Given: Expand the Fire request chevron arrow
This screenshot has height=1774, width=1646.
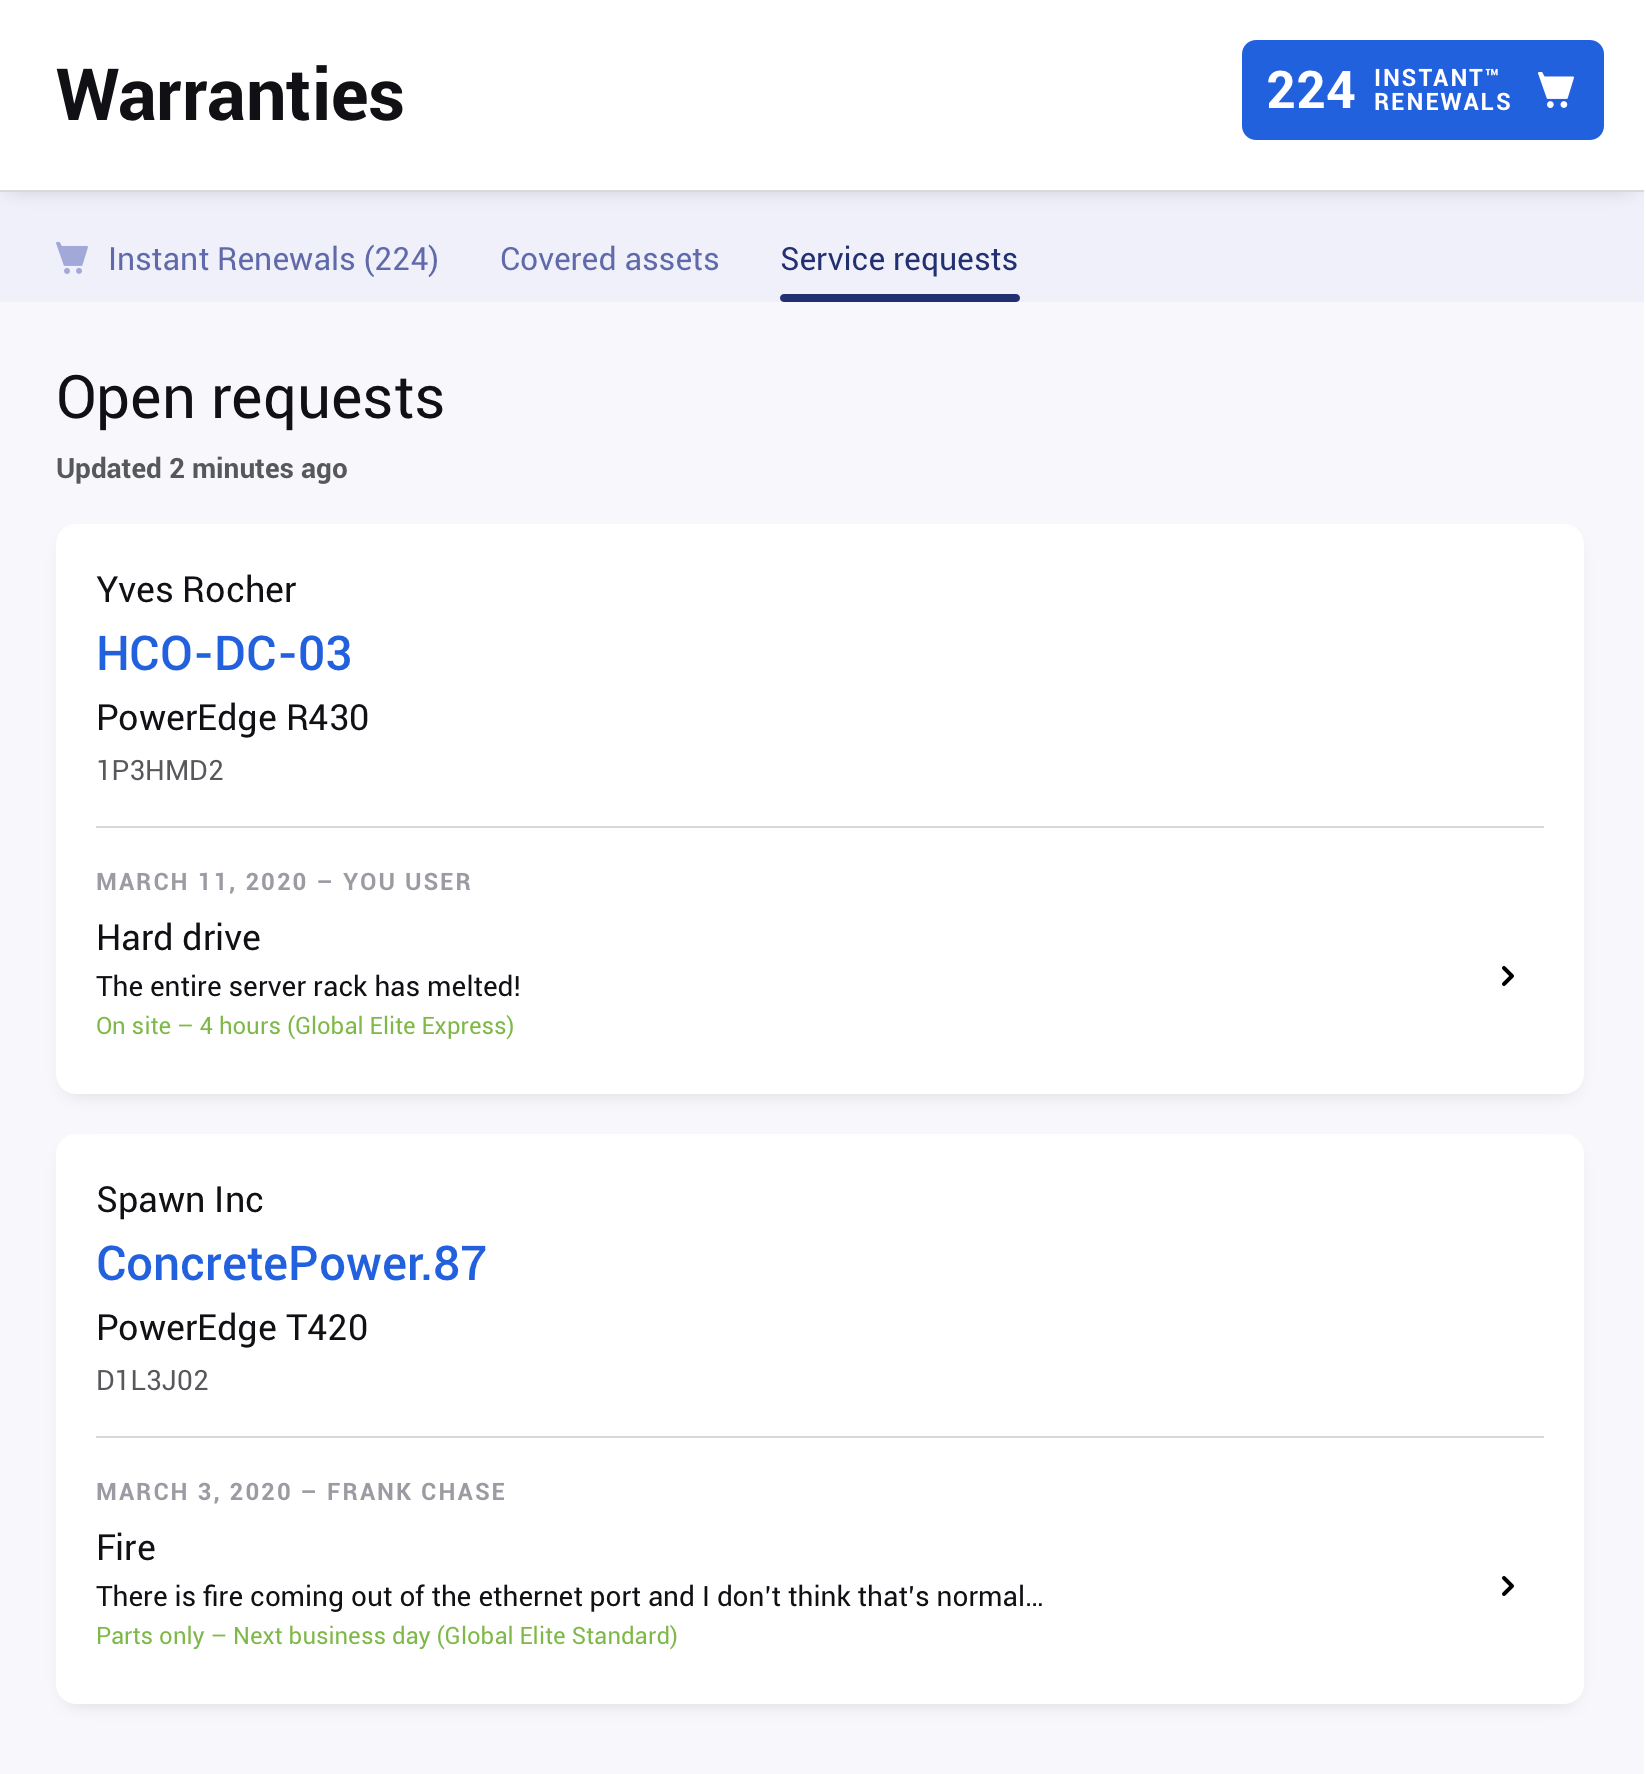Looking at the screenshot, I should click(1508, 1586).
